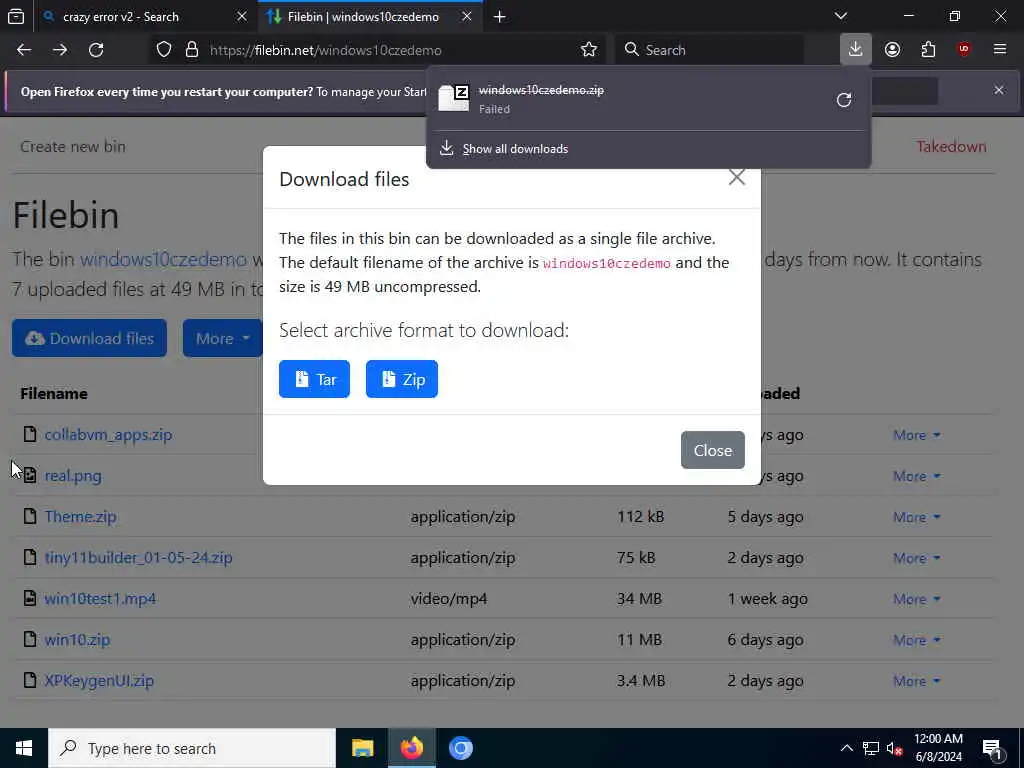This screenshot has height=768, width=1024.
Task: Open File Explorer from the taskbar
Action: point(362,748)
